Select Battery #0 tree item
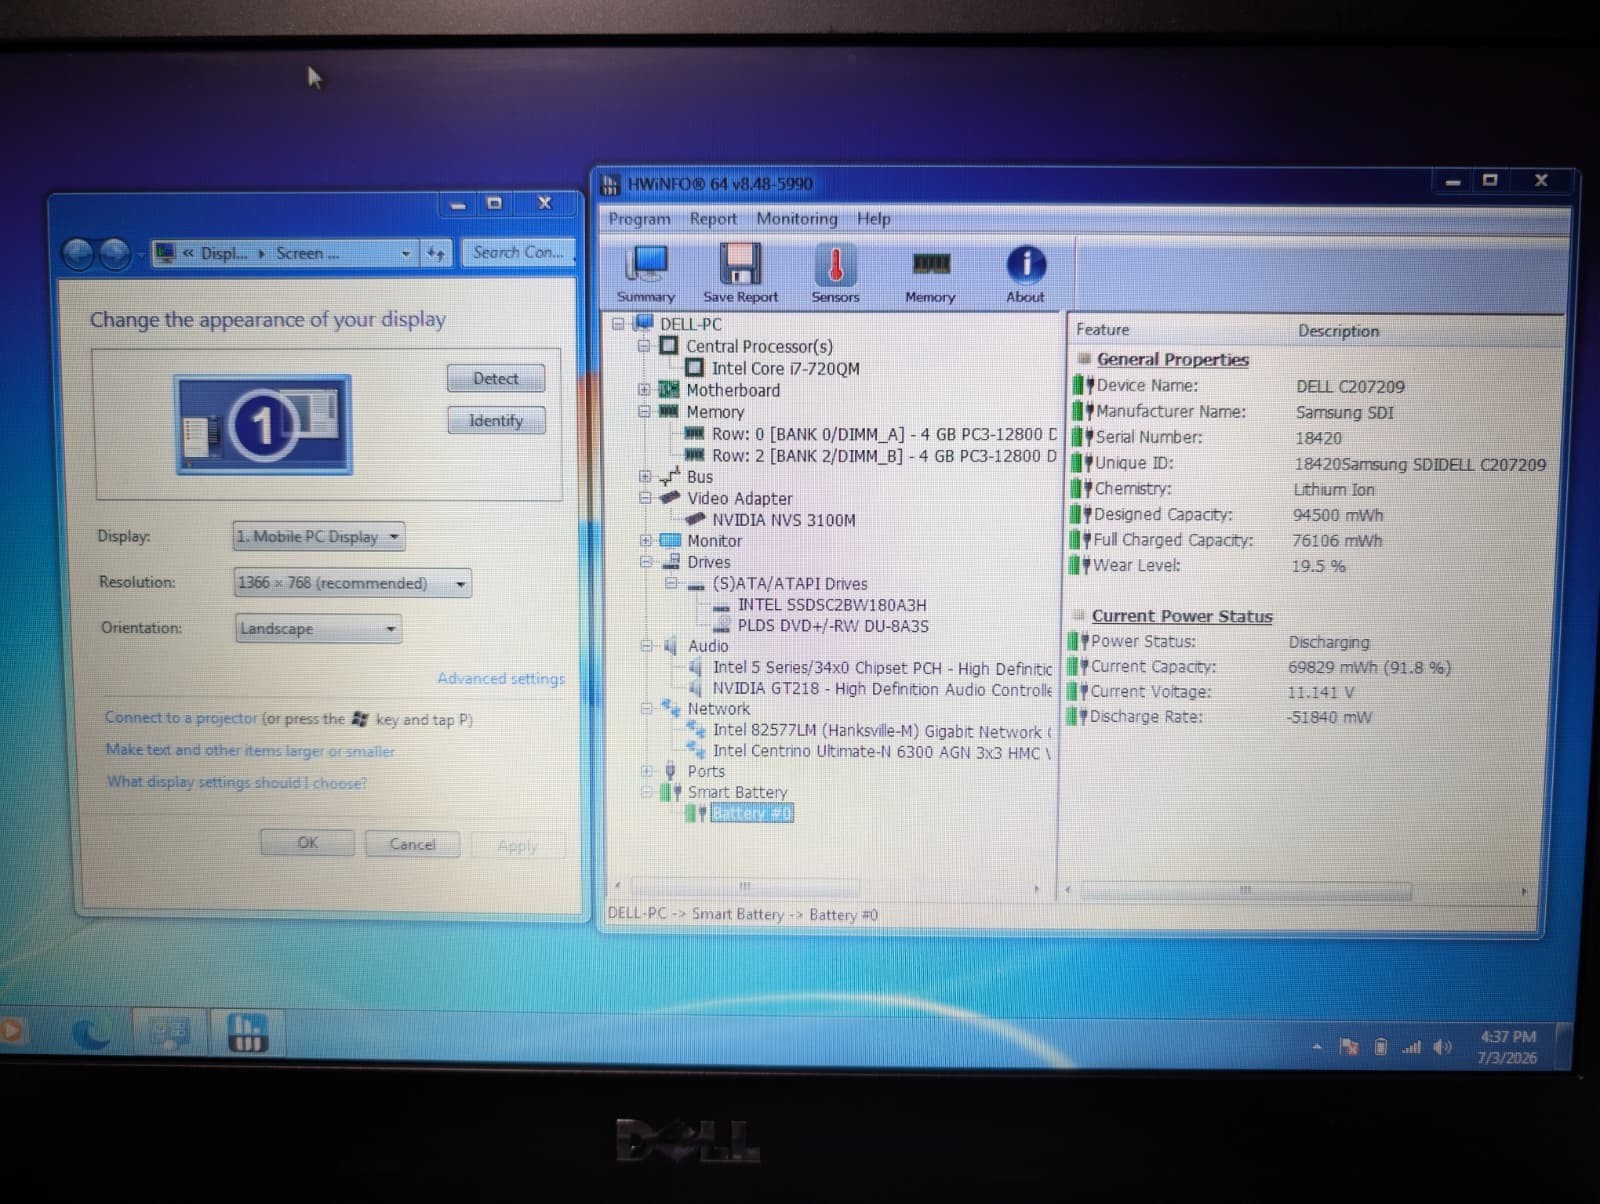This screenshot has height=1204, width=1600. point(752,813)
